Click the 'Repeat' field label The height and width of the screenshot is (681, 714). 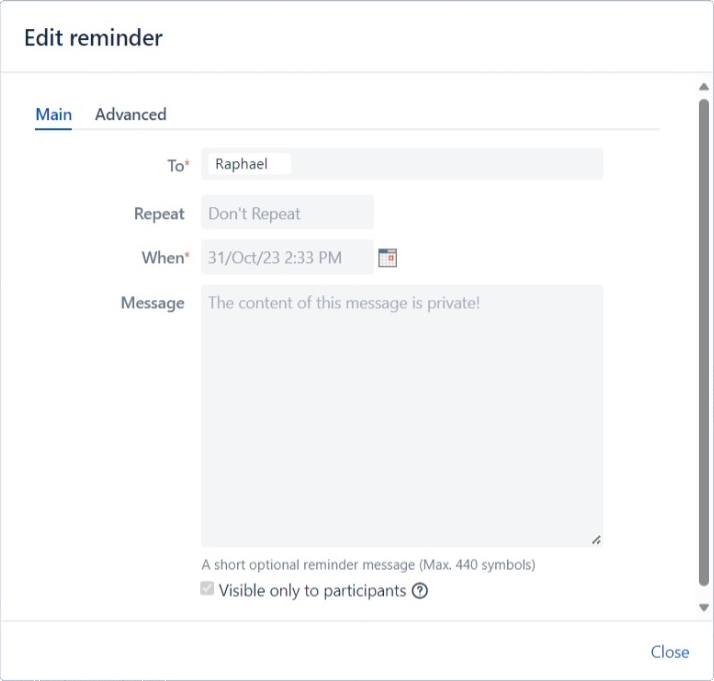[159, 213]
